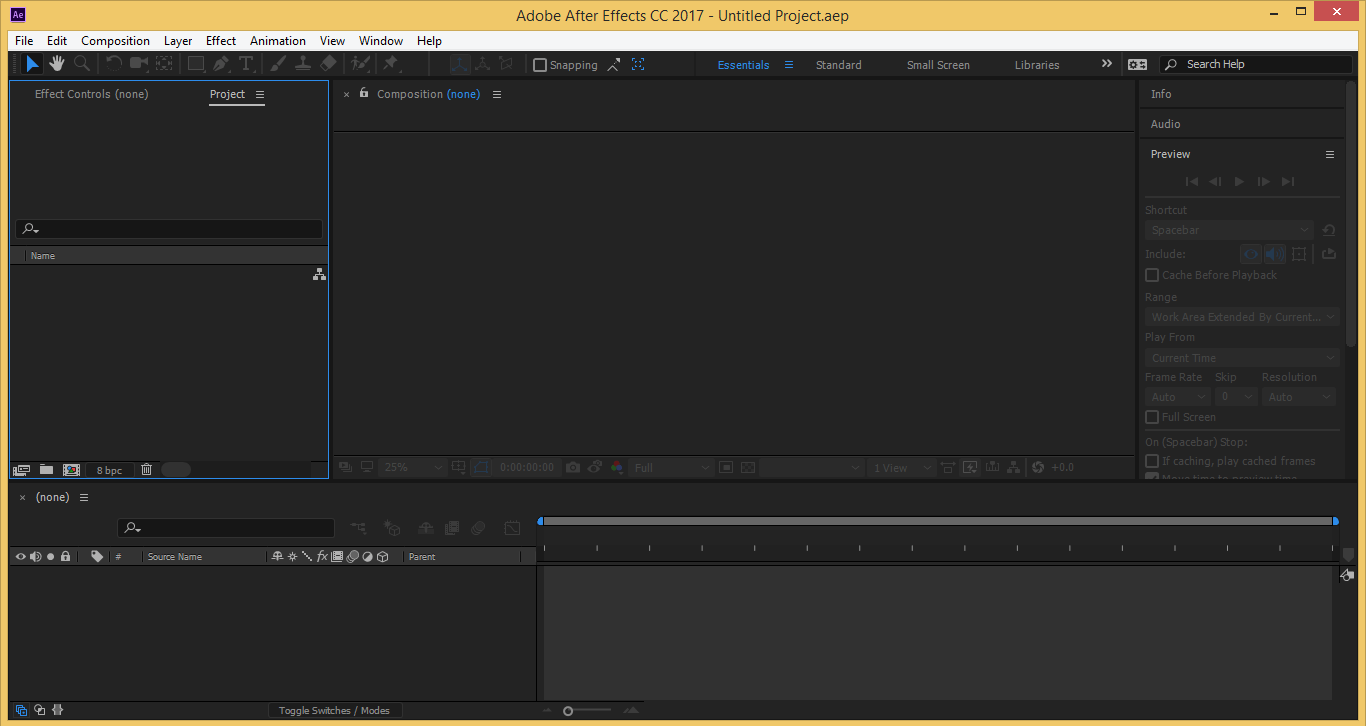This screenshot has width=1366, height=726.
Task: Click the 8 bpc color depth button
Action: pos(109,470)
